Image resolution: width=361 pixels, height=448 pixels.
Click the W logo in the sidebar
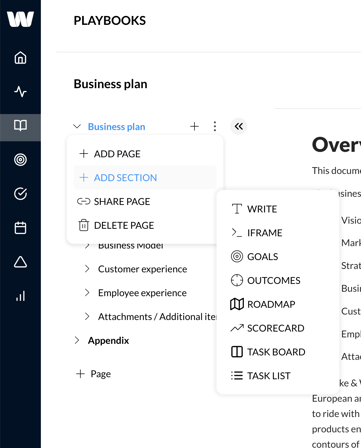[x=20, y=19]
